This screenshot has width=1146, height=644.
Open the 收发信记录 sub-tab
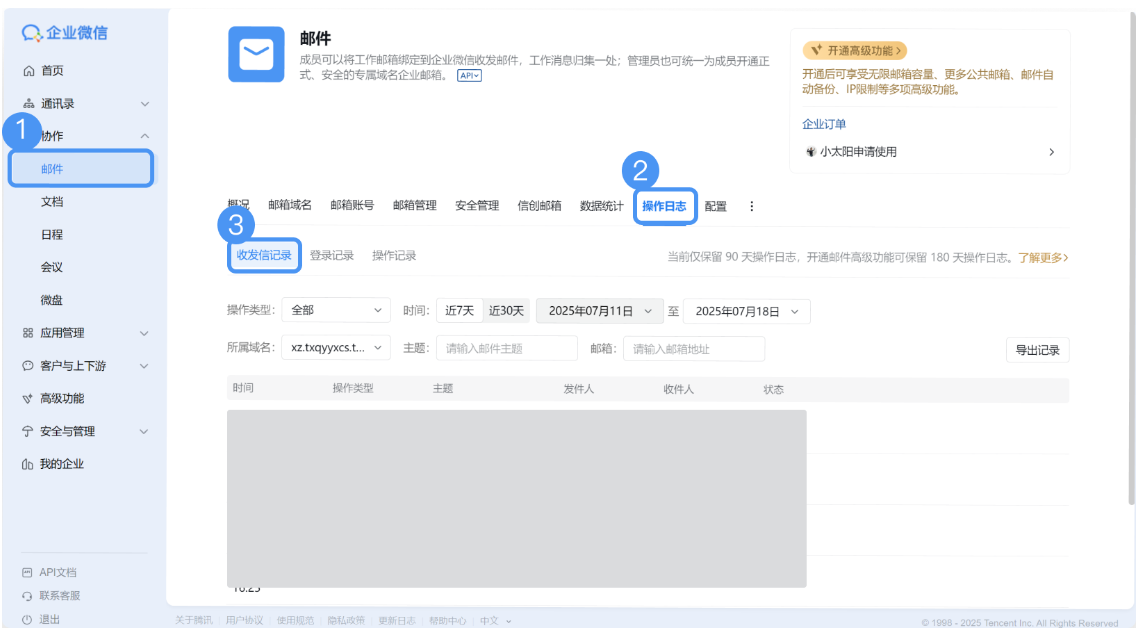click(264, 255)
